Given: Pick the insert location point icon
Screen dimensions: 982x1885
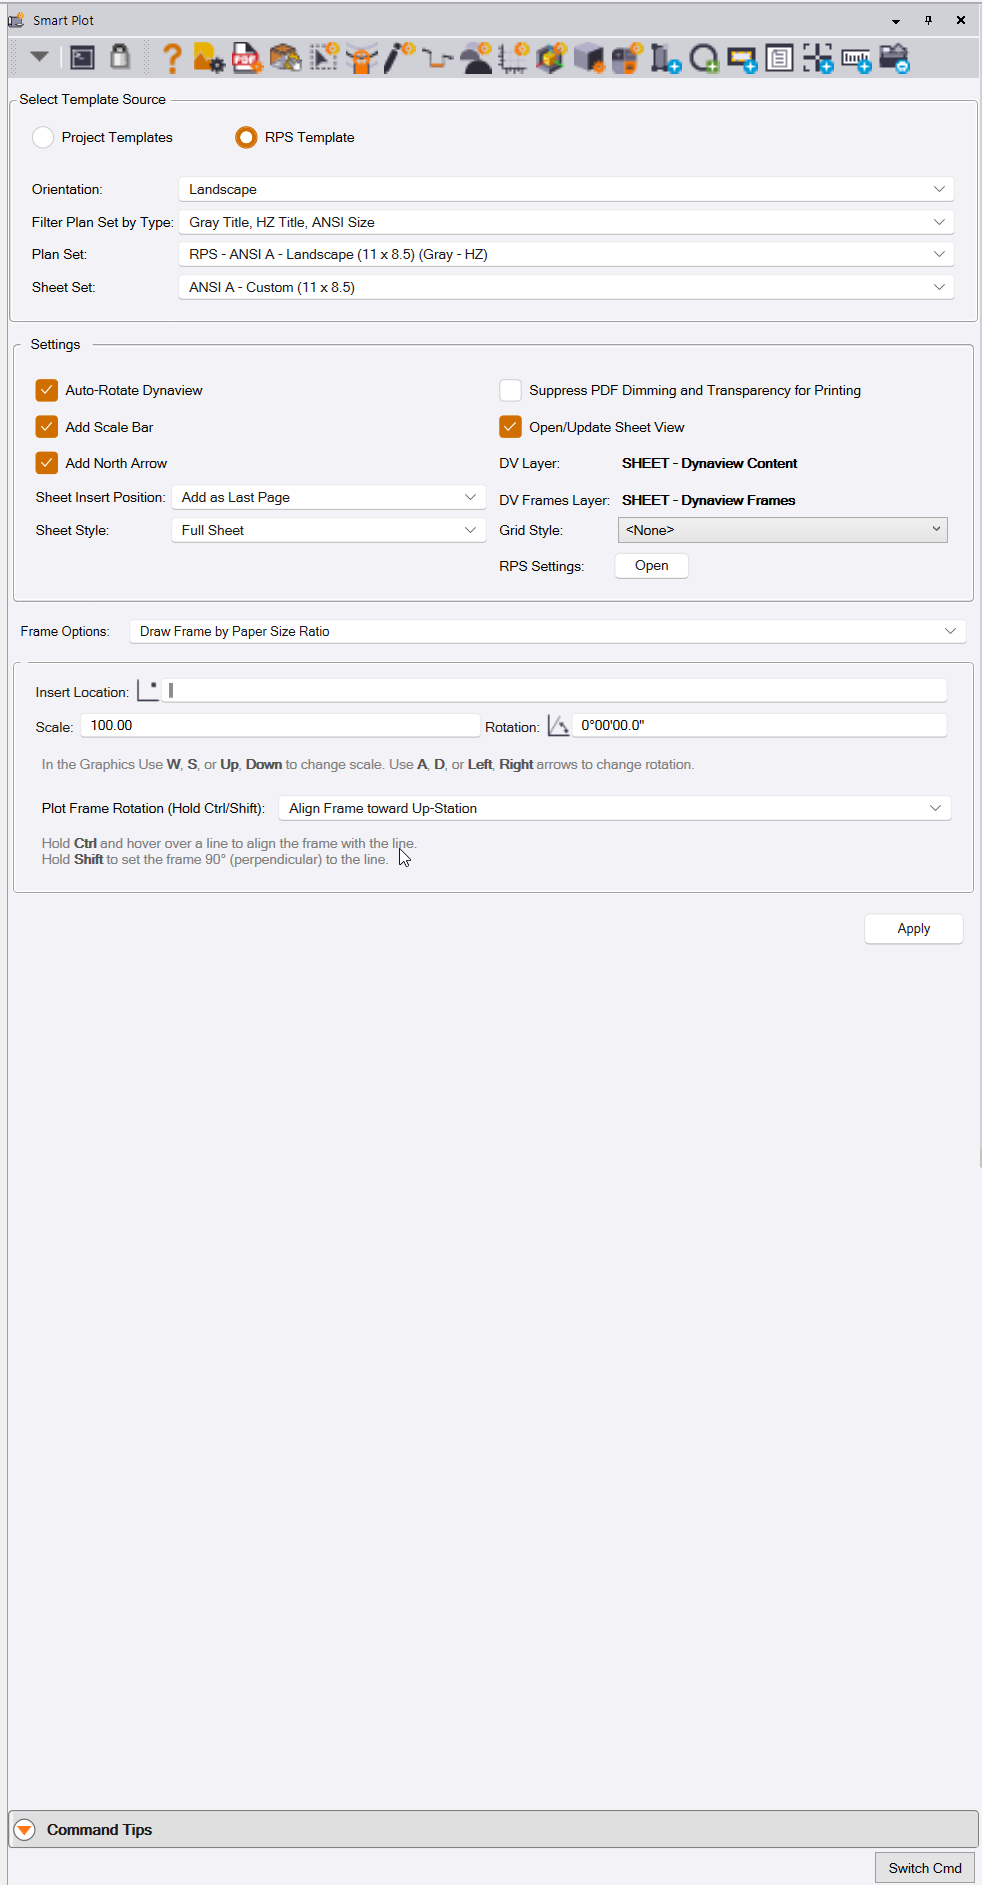Looking at the screenshot, I should click(x=148, y=690).
